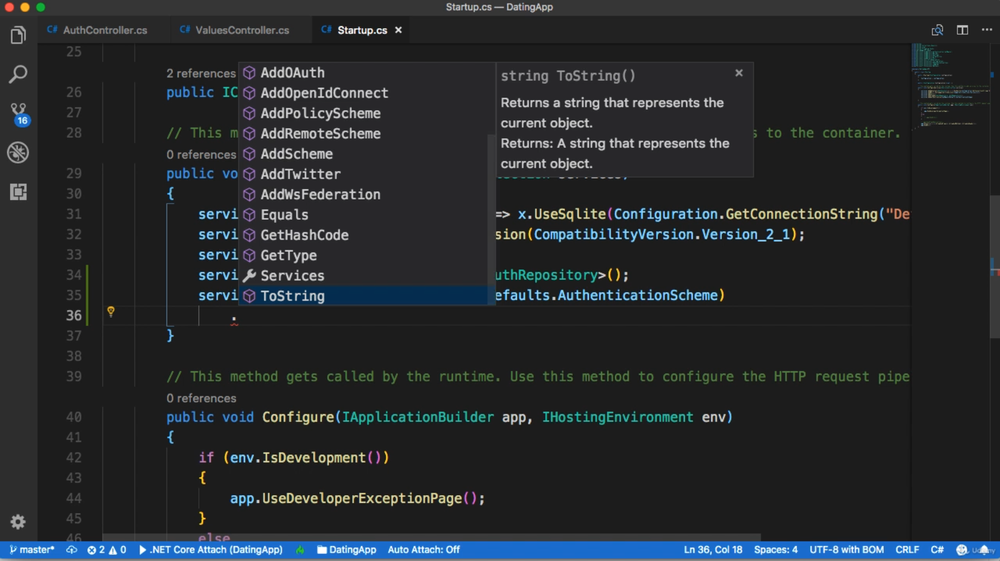Click the lightbulb quick fix icon
This screenshot has width=1000, height=561.
(111, 312)
